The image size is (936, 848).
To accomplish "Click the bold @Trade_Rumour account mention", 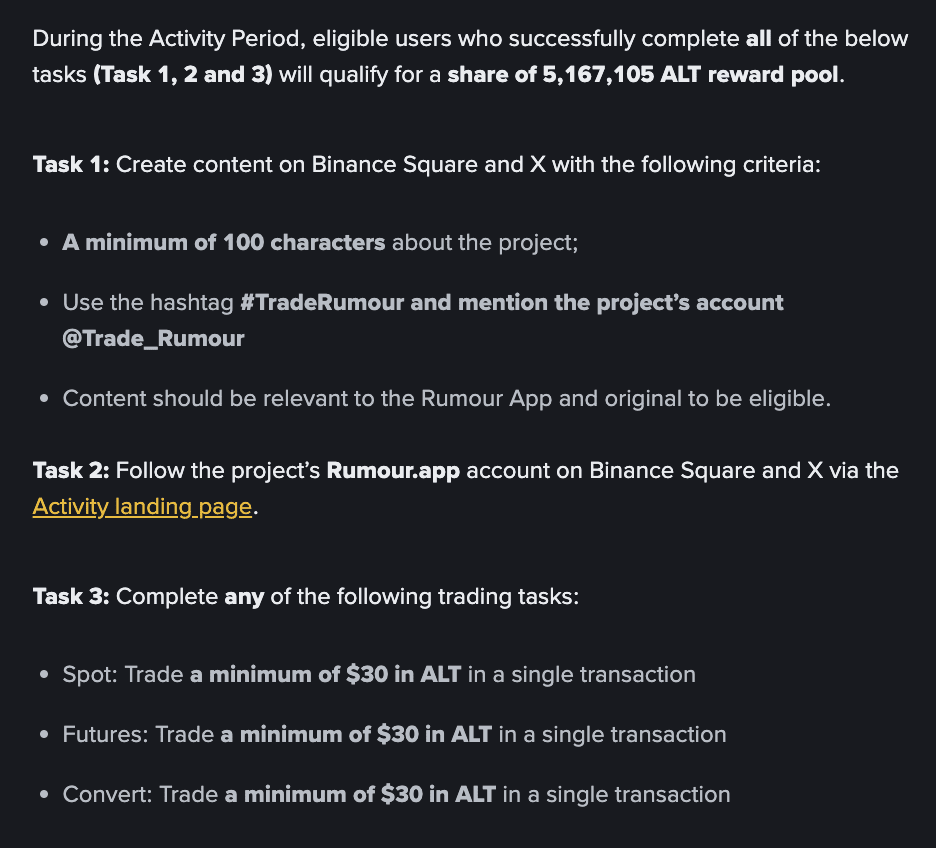I will pyautogui.click(x=153, y=338).
